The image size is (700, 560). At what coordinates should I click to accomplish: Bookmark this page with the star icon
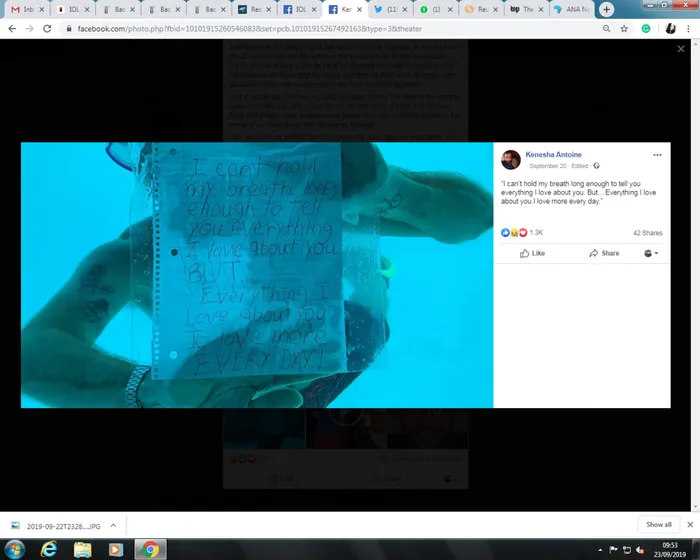(x=625, y=28)
